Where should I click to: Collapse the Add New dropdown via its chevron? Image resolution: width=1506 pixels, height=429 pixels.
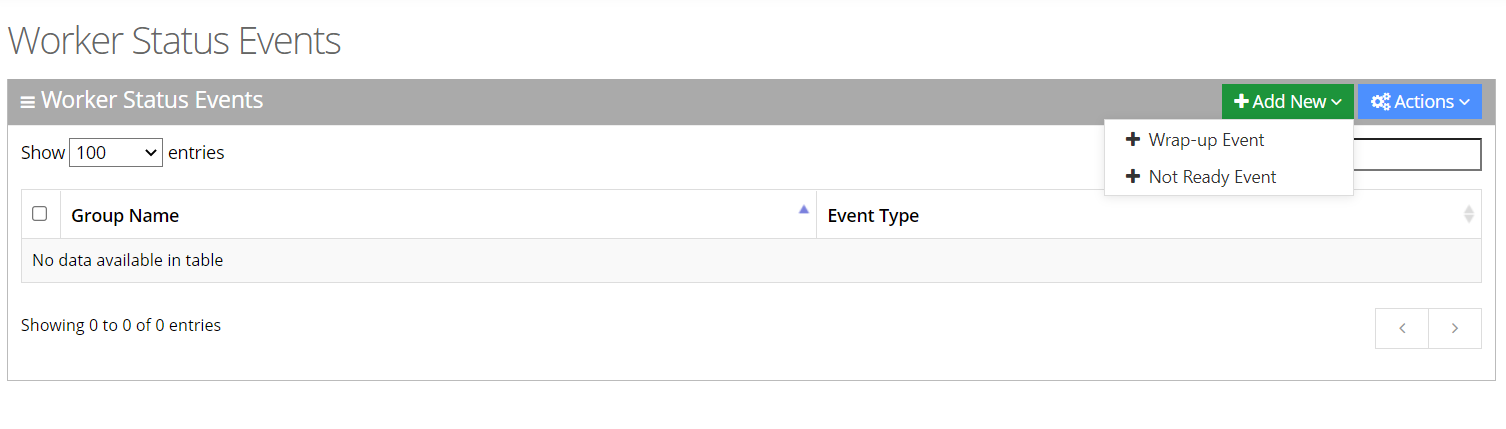[1337, 102]
